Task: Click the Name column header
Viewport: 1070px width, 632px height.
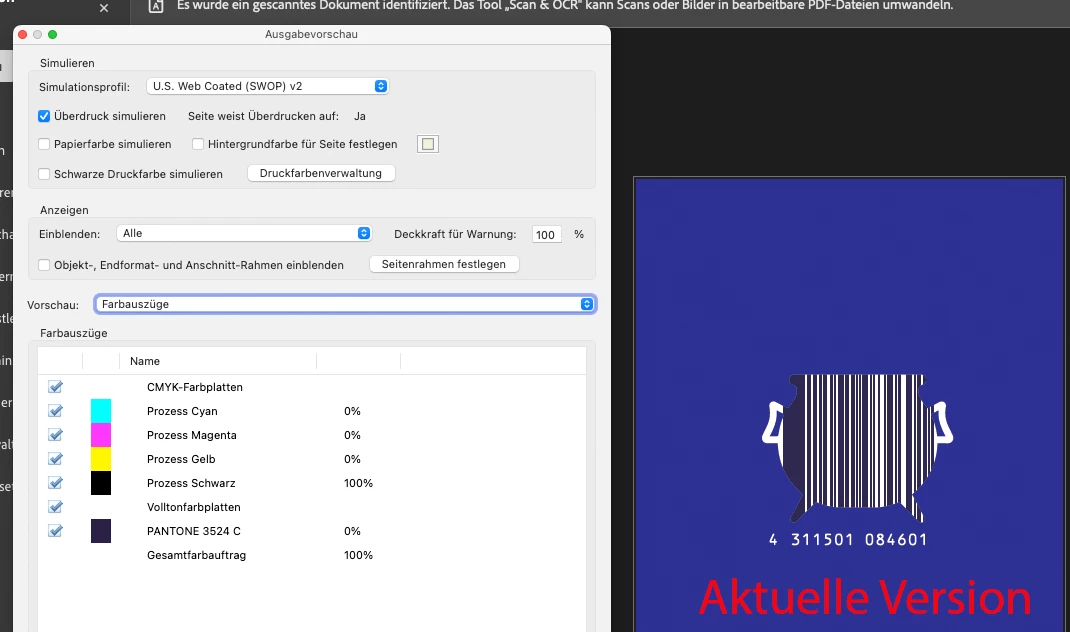Action: (x=145, y=361)
